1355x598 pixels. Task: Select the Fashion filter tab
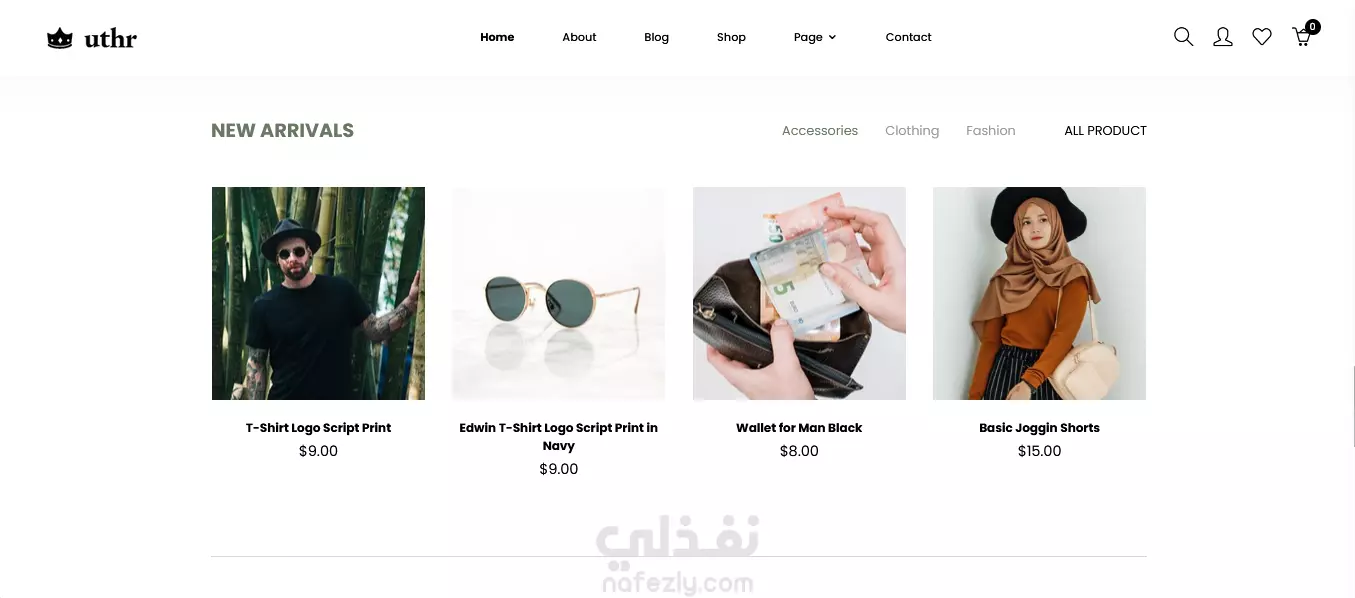coord(990,130)
